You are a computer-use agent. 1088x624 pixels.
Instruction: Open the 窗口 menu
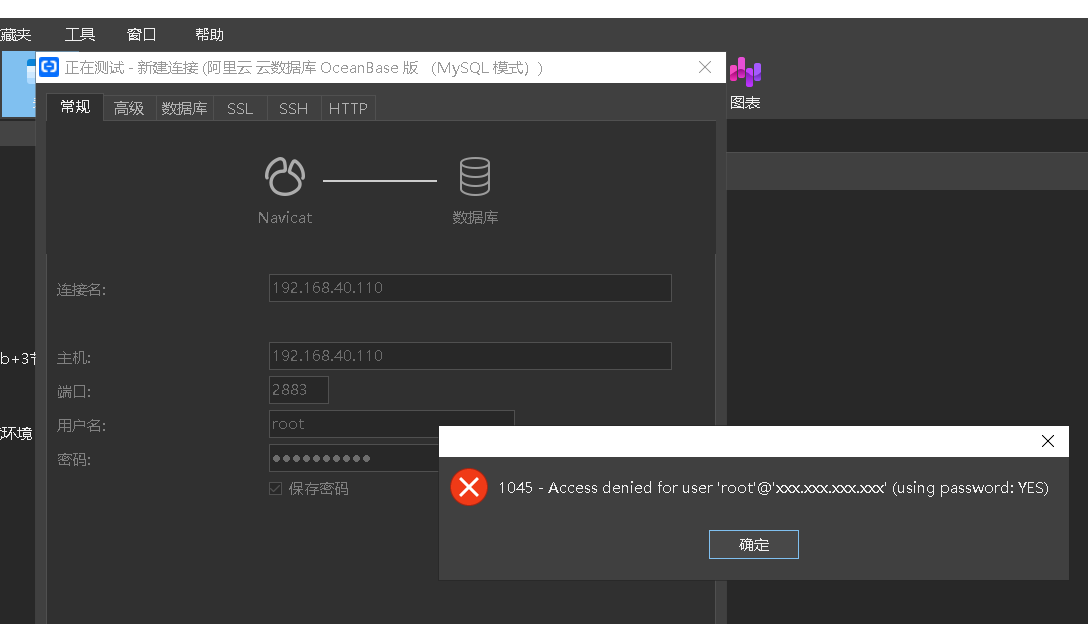(x=142, y=35)
